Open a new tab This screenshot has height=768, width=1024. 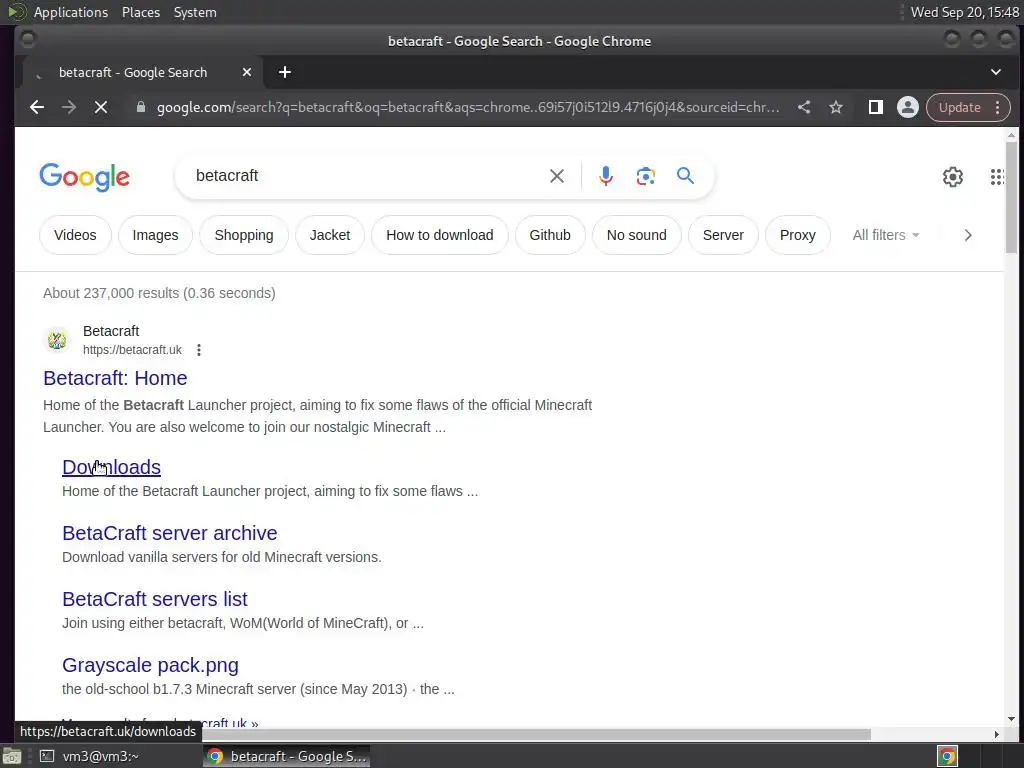point(285,72)
